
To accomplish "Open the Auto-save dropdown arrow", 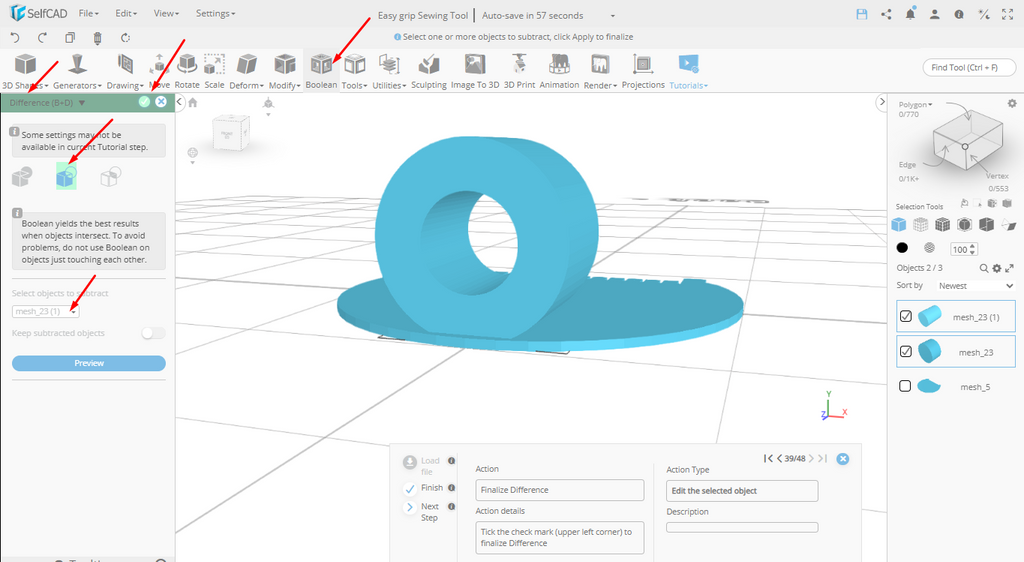I will coord(613,16).
